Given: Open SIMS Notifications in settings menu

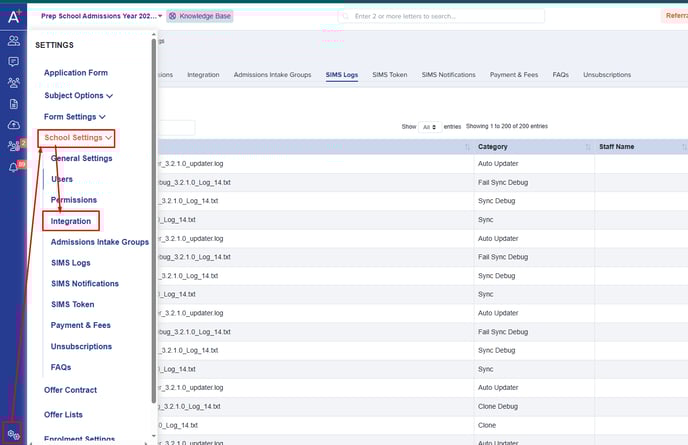Looking at the screenshot, I should pos(85,284).
